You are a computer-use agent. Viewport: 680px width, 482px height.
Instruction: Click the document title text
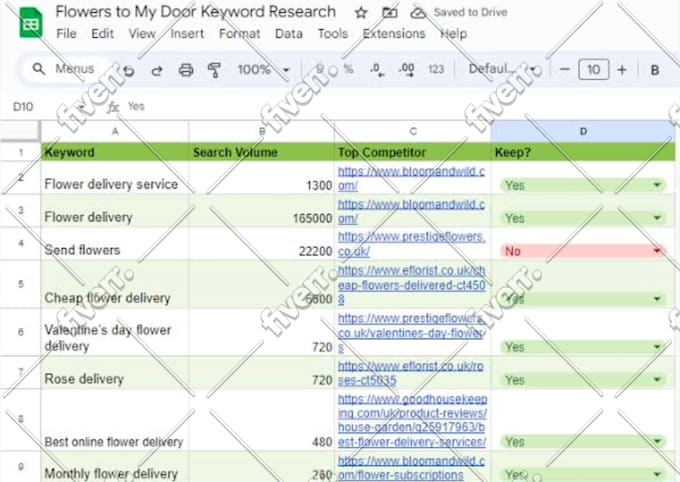coord(196,12)
